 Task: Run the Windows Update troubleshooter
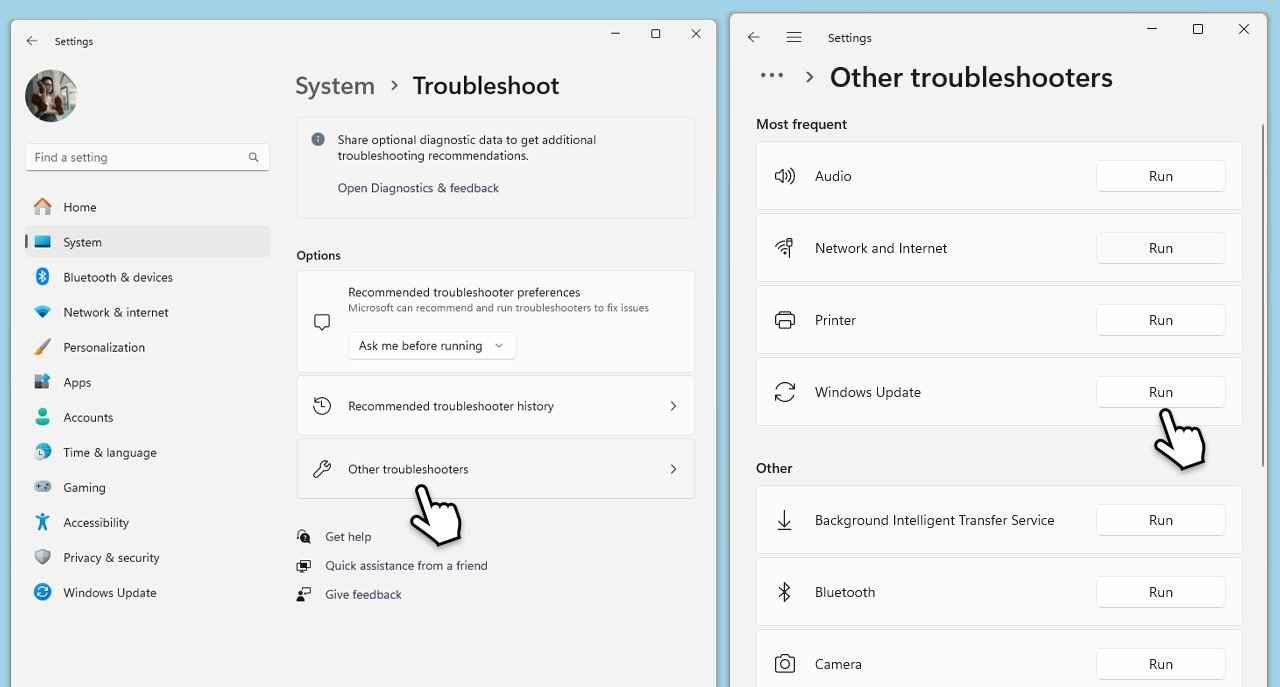click(1161, 392)
